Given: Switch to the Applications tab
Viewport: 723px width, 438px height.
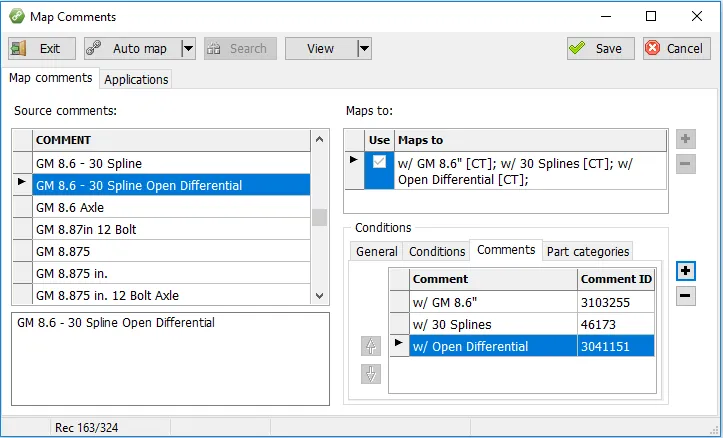Looking at the screenshot, I should [x=136, y=79].
